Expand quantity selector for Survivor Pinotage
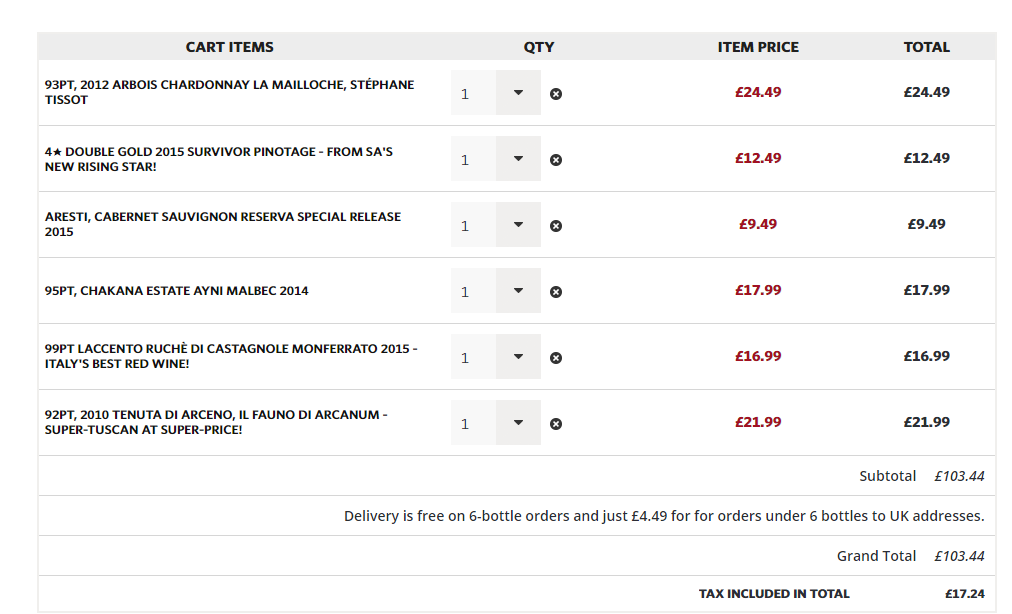This screenshot has height=614, width=1012. 518,159
